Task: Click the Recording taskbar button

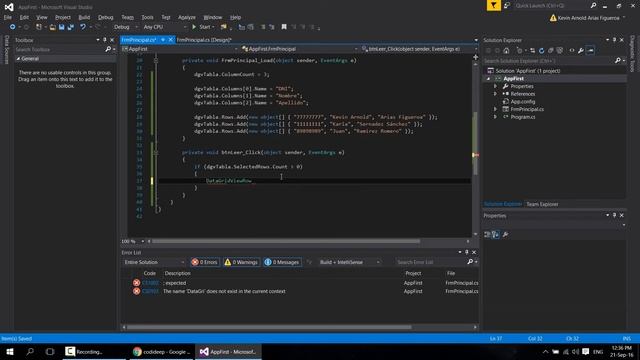Action: pos(93,351)
